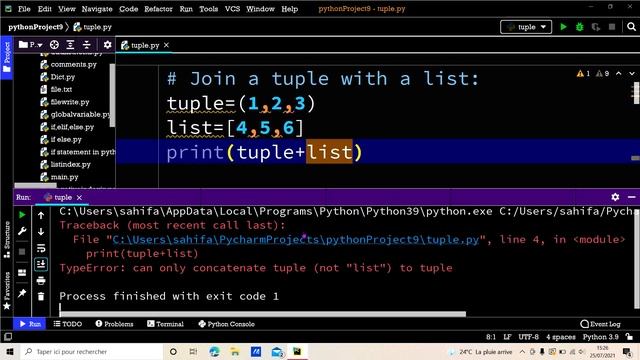Screen dimensions: 640x360
Task: Open the Project view selector dropdown
Action: [31, 44]
